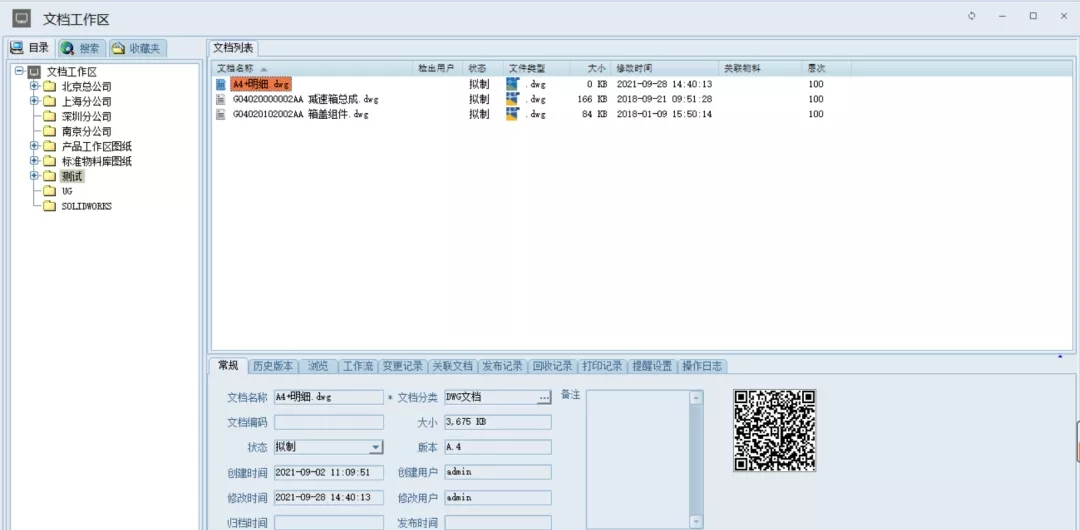Click the QR code image
The image size is (1080, 530).
click(x=774, y=430)
